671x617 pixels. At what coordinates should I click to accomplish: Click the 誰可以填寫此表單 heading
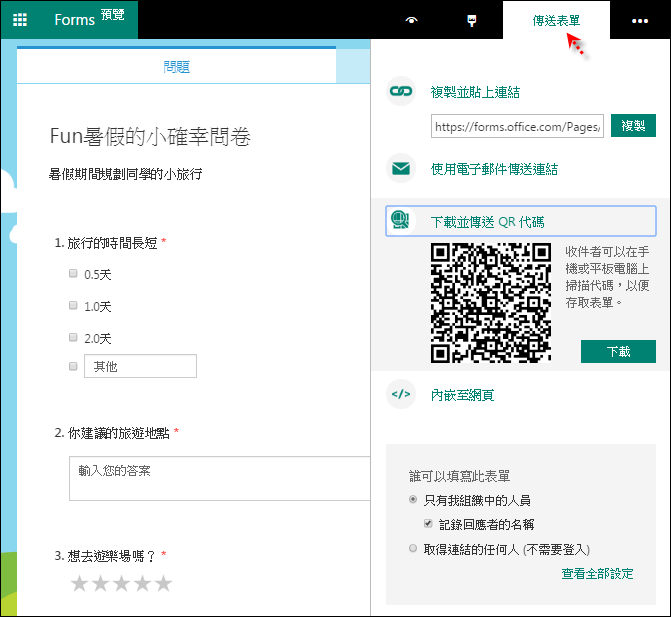click(460, 476)
